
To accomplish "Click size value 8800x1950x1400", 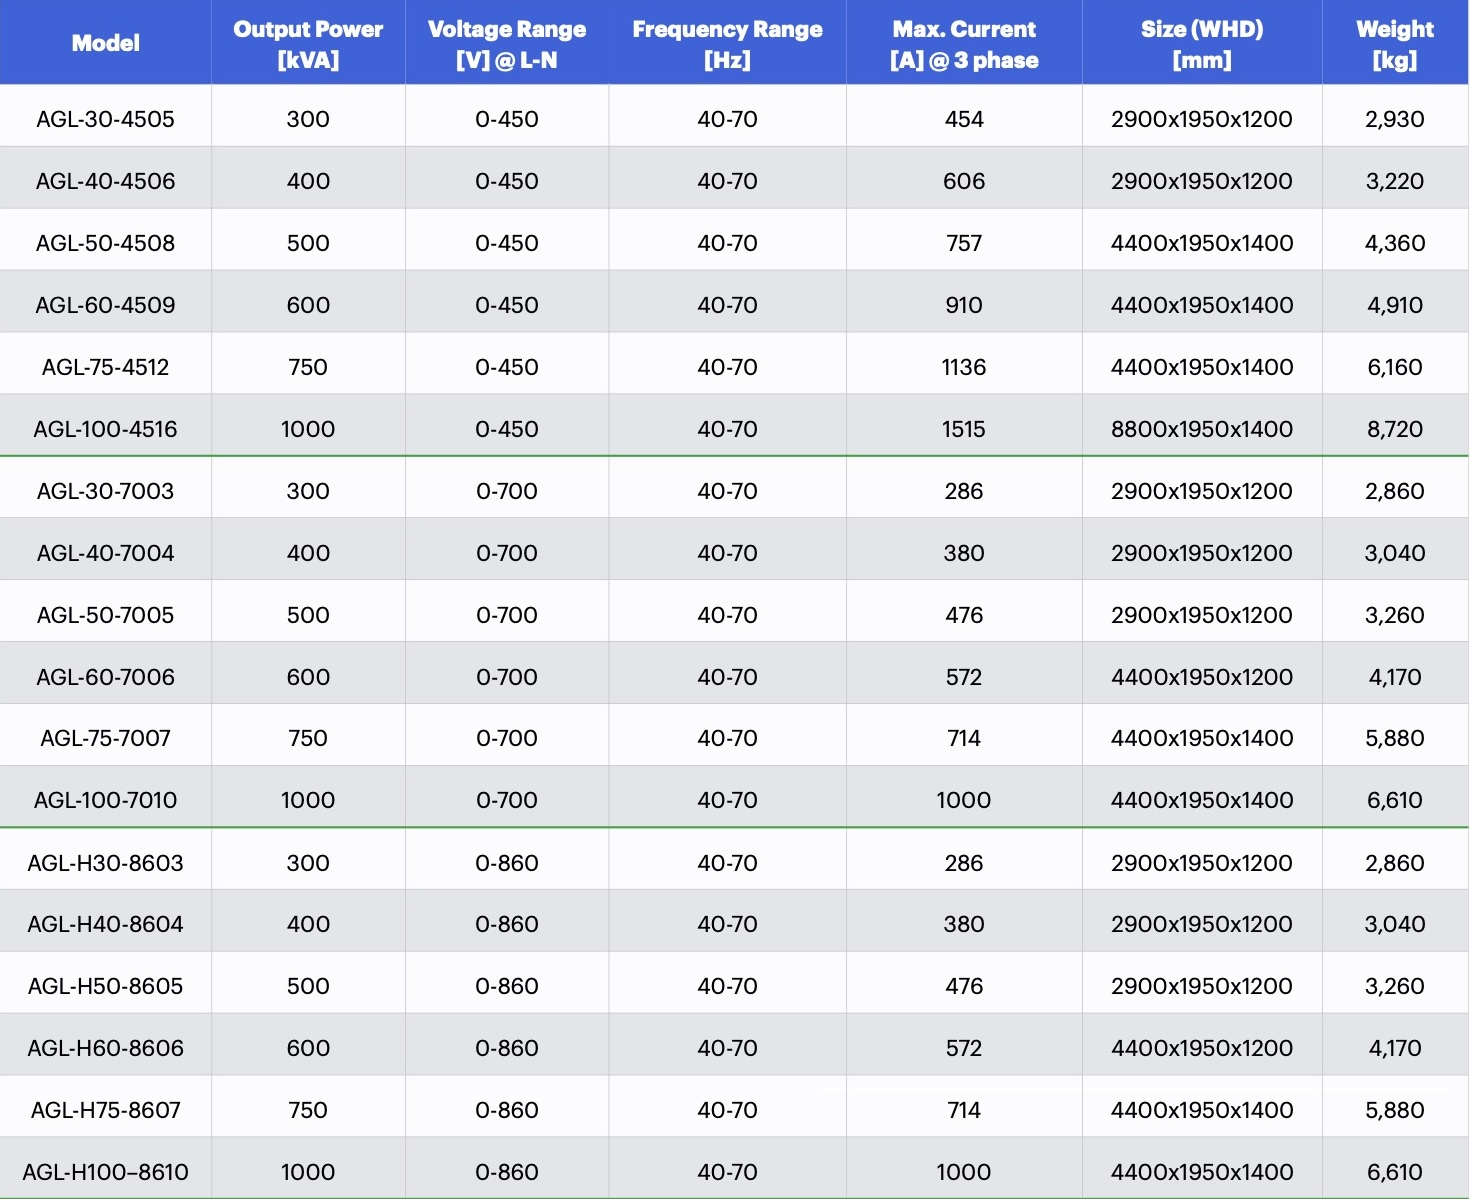I will pyautogui.click(x=1202, y=429).
